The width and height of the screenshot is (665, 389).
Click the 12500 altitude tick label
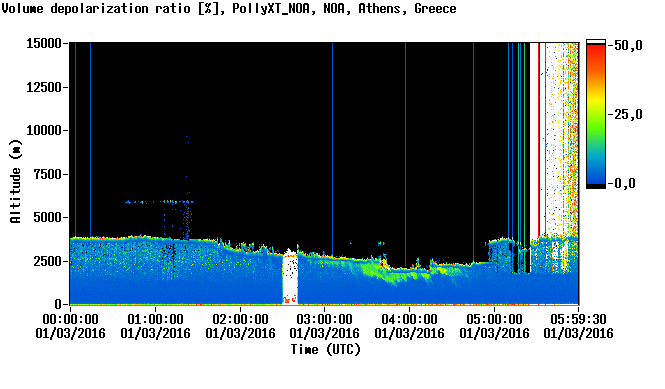[44, 87]
